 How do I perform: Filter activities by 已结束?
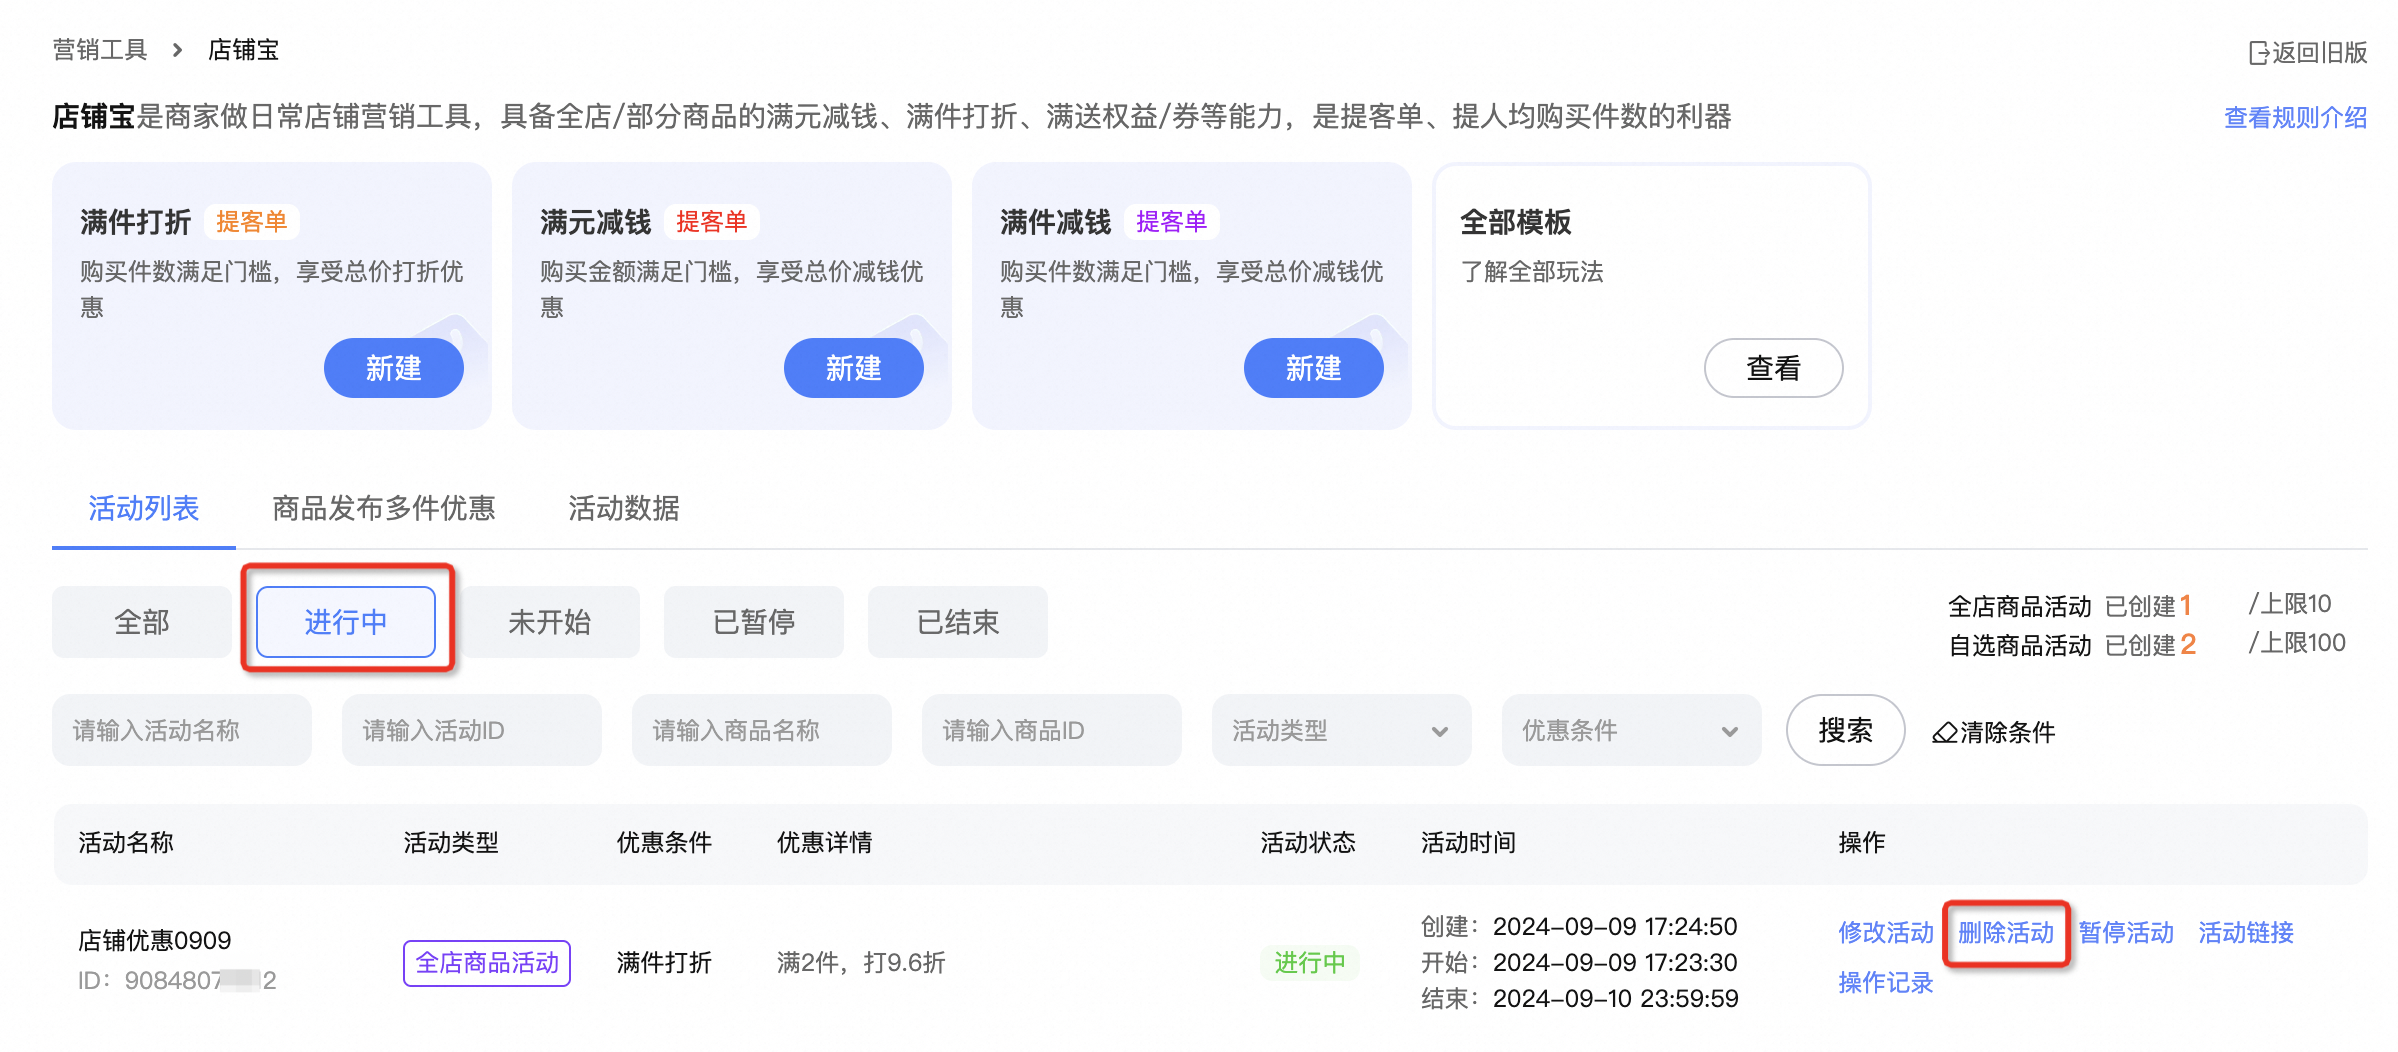[x=958, y=622]
